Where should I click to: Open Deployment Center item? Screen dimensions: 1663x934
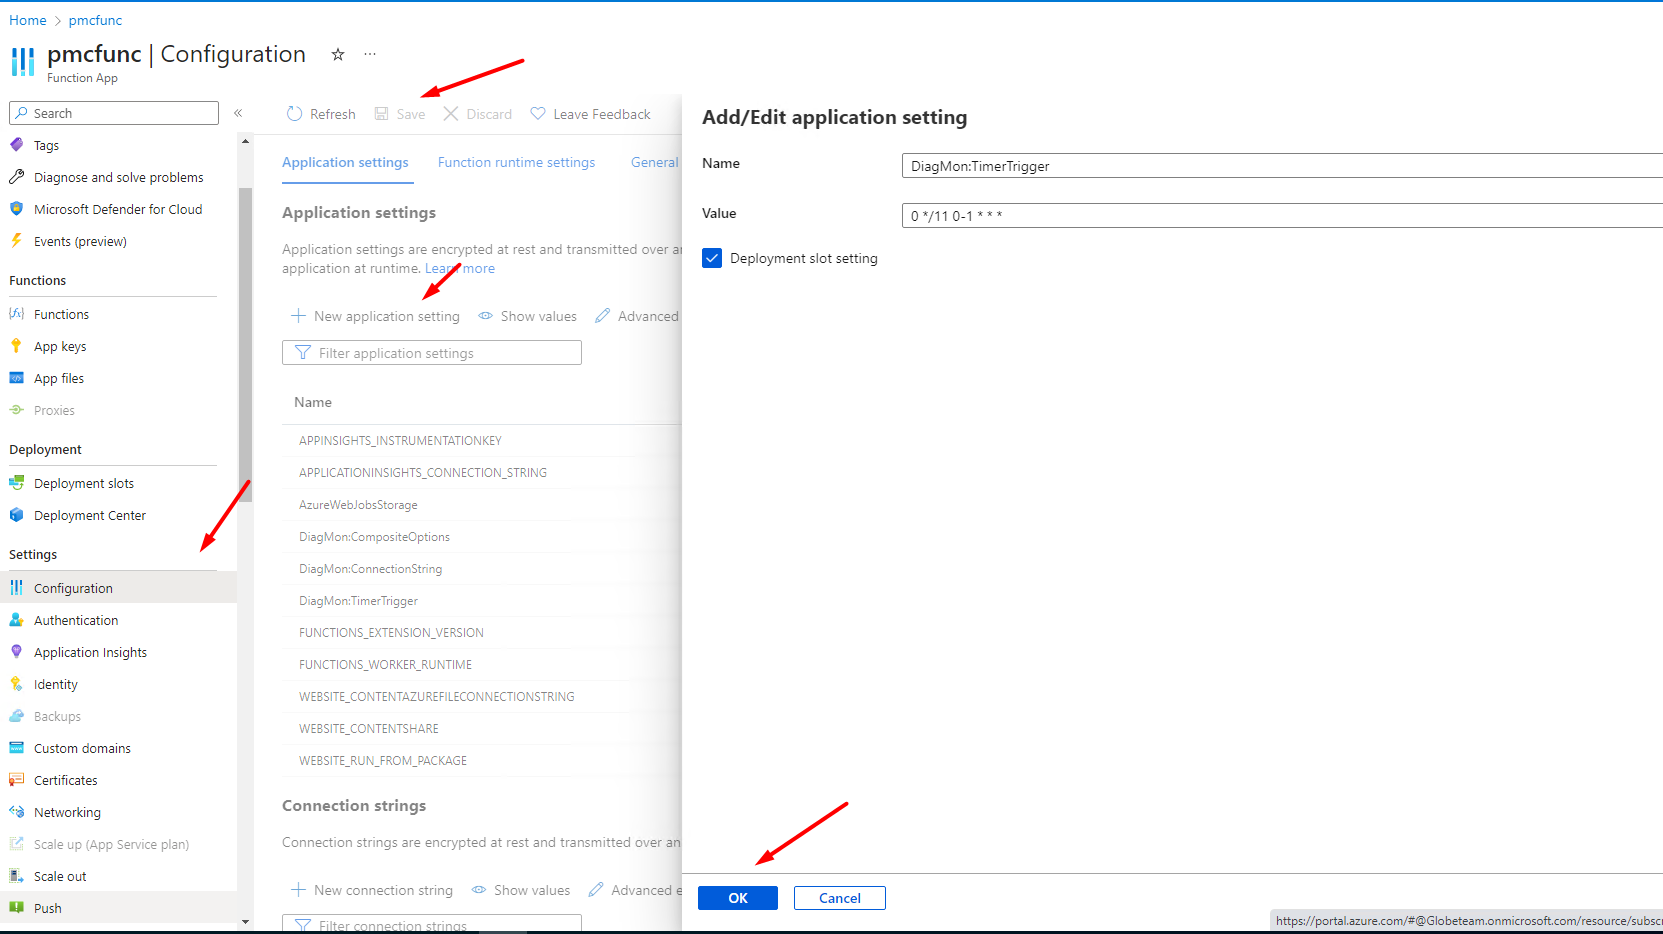click(x=90, y=515)
